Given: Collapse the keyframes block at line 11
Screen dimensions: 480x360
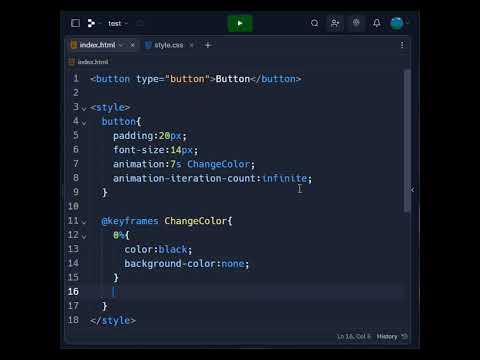Looking at the screenshot, I should (84, 222).
